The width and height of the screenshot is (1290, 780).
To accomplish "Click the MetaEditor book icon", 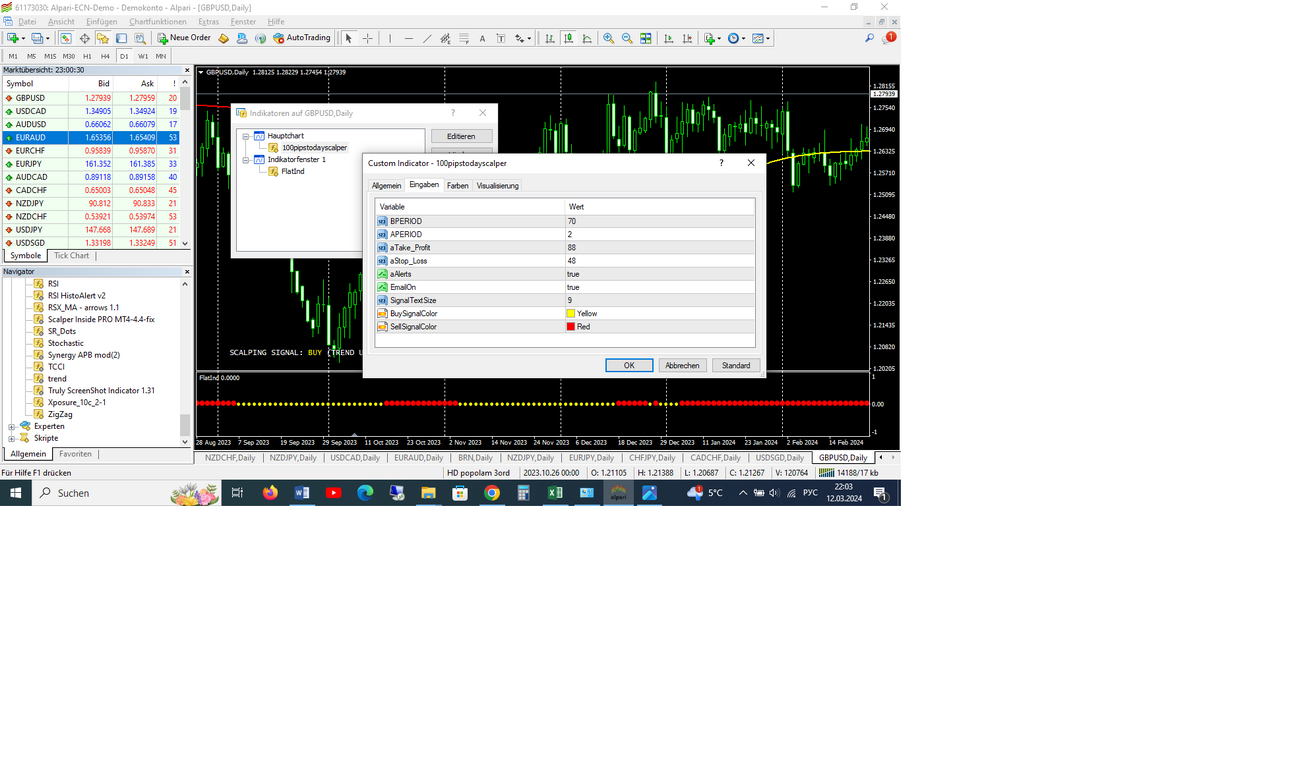I will coord(223,38).
